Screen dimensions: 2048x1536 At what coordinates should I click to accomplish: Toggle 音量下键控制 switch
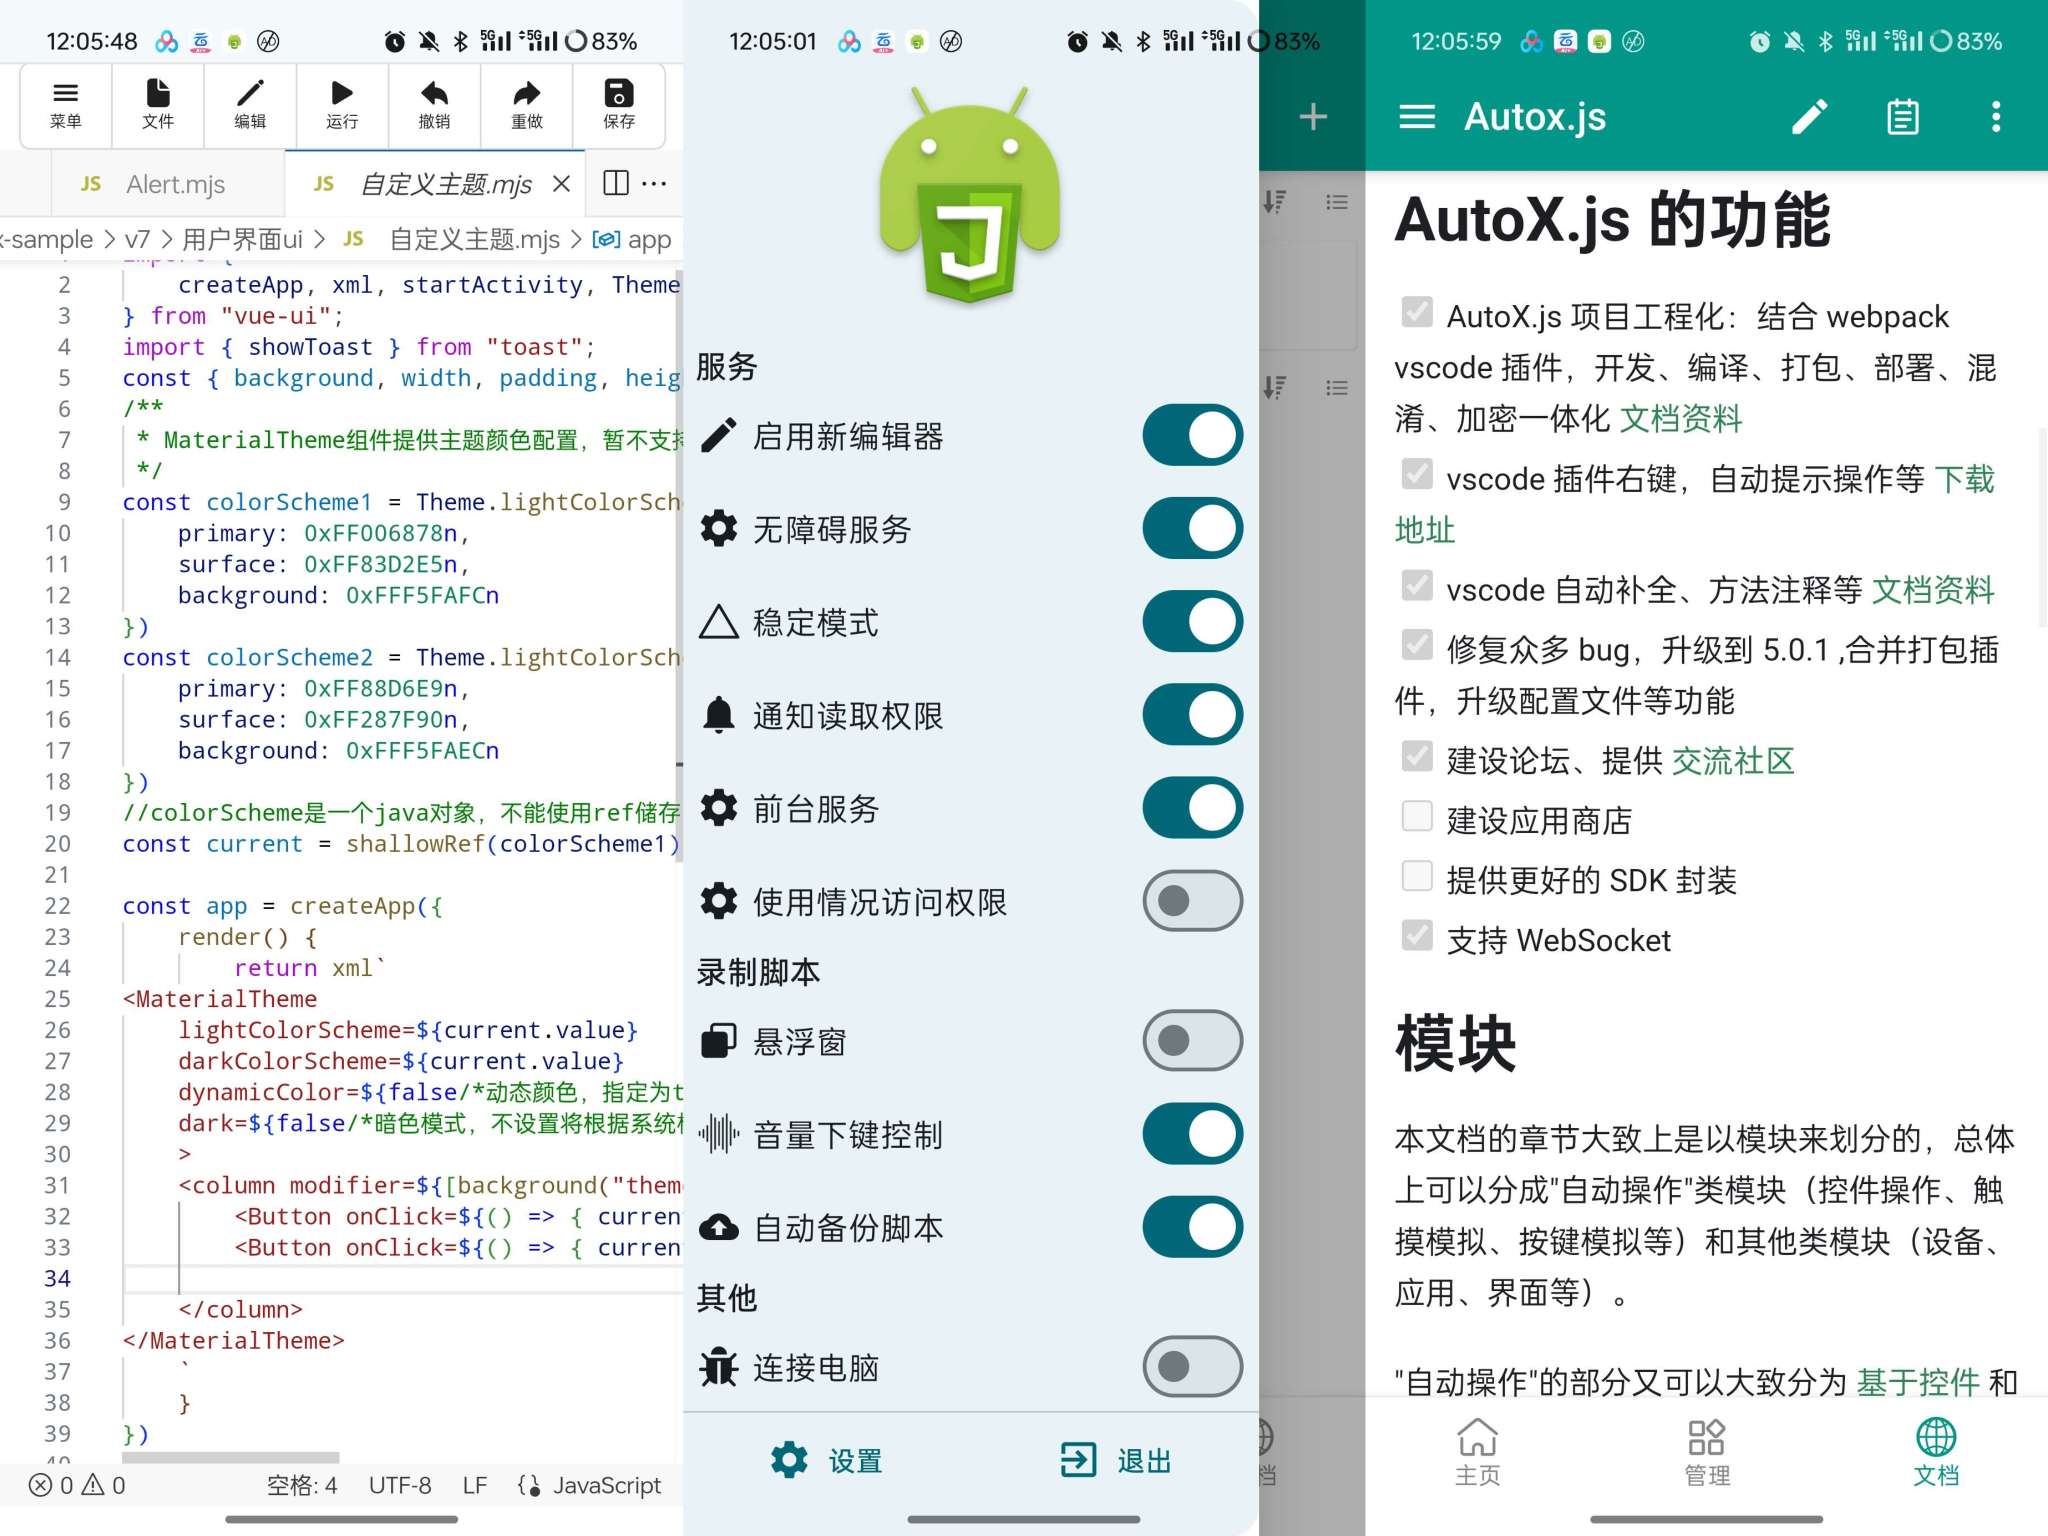[1192, 1134]
